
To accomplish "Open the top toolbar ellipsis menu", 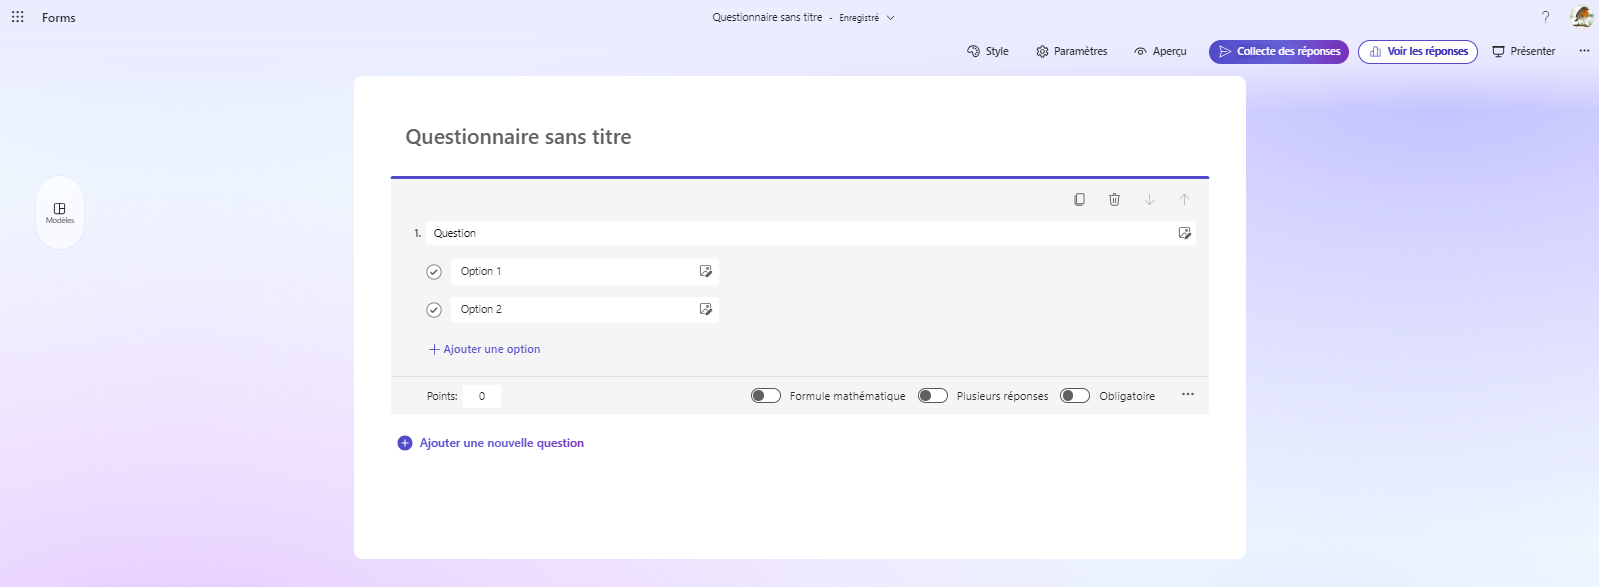I will click(x=1584, y=51).
